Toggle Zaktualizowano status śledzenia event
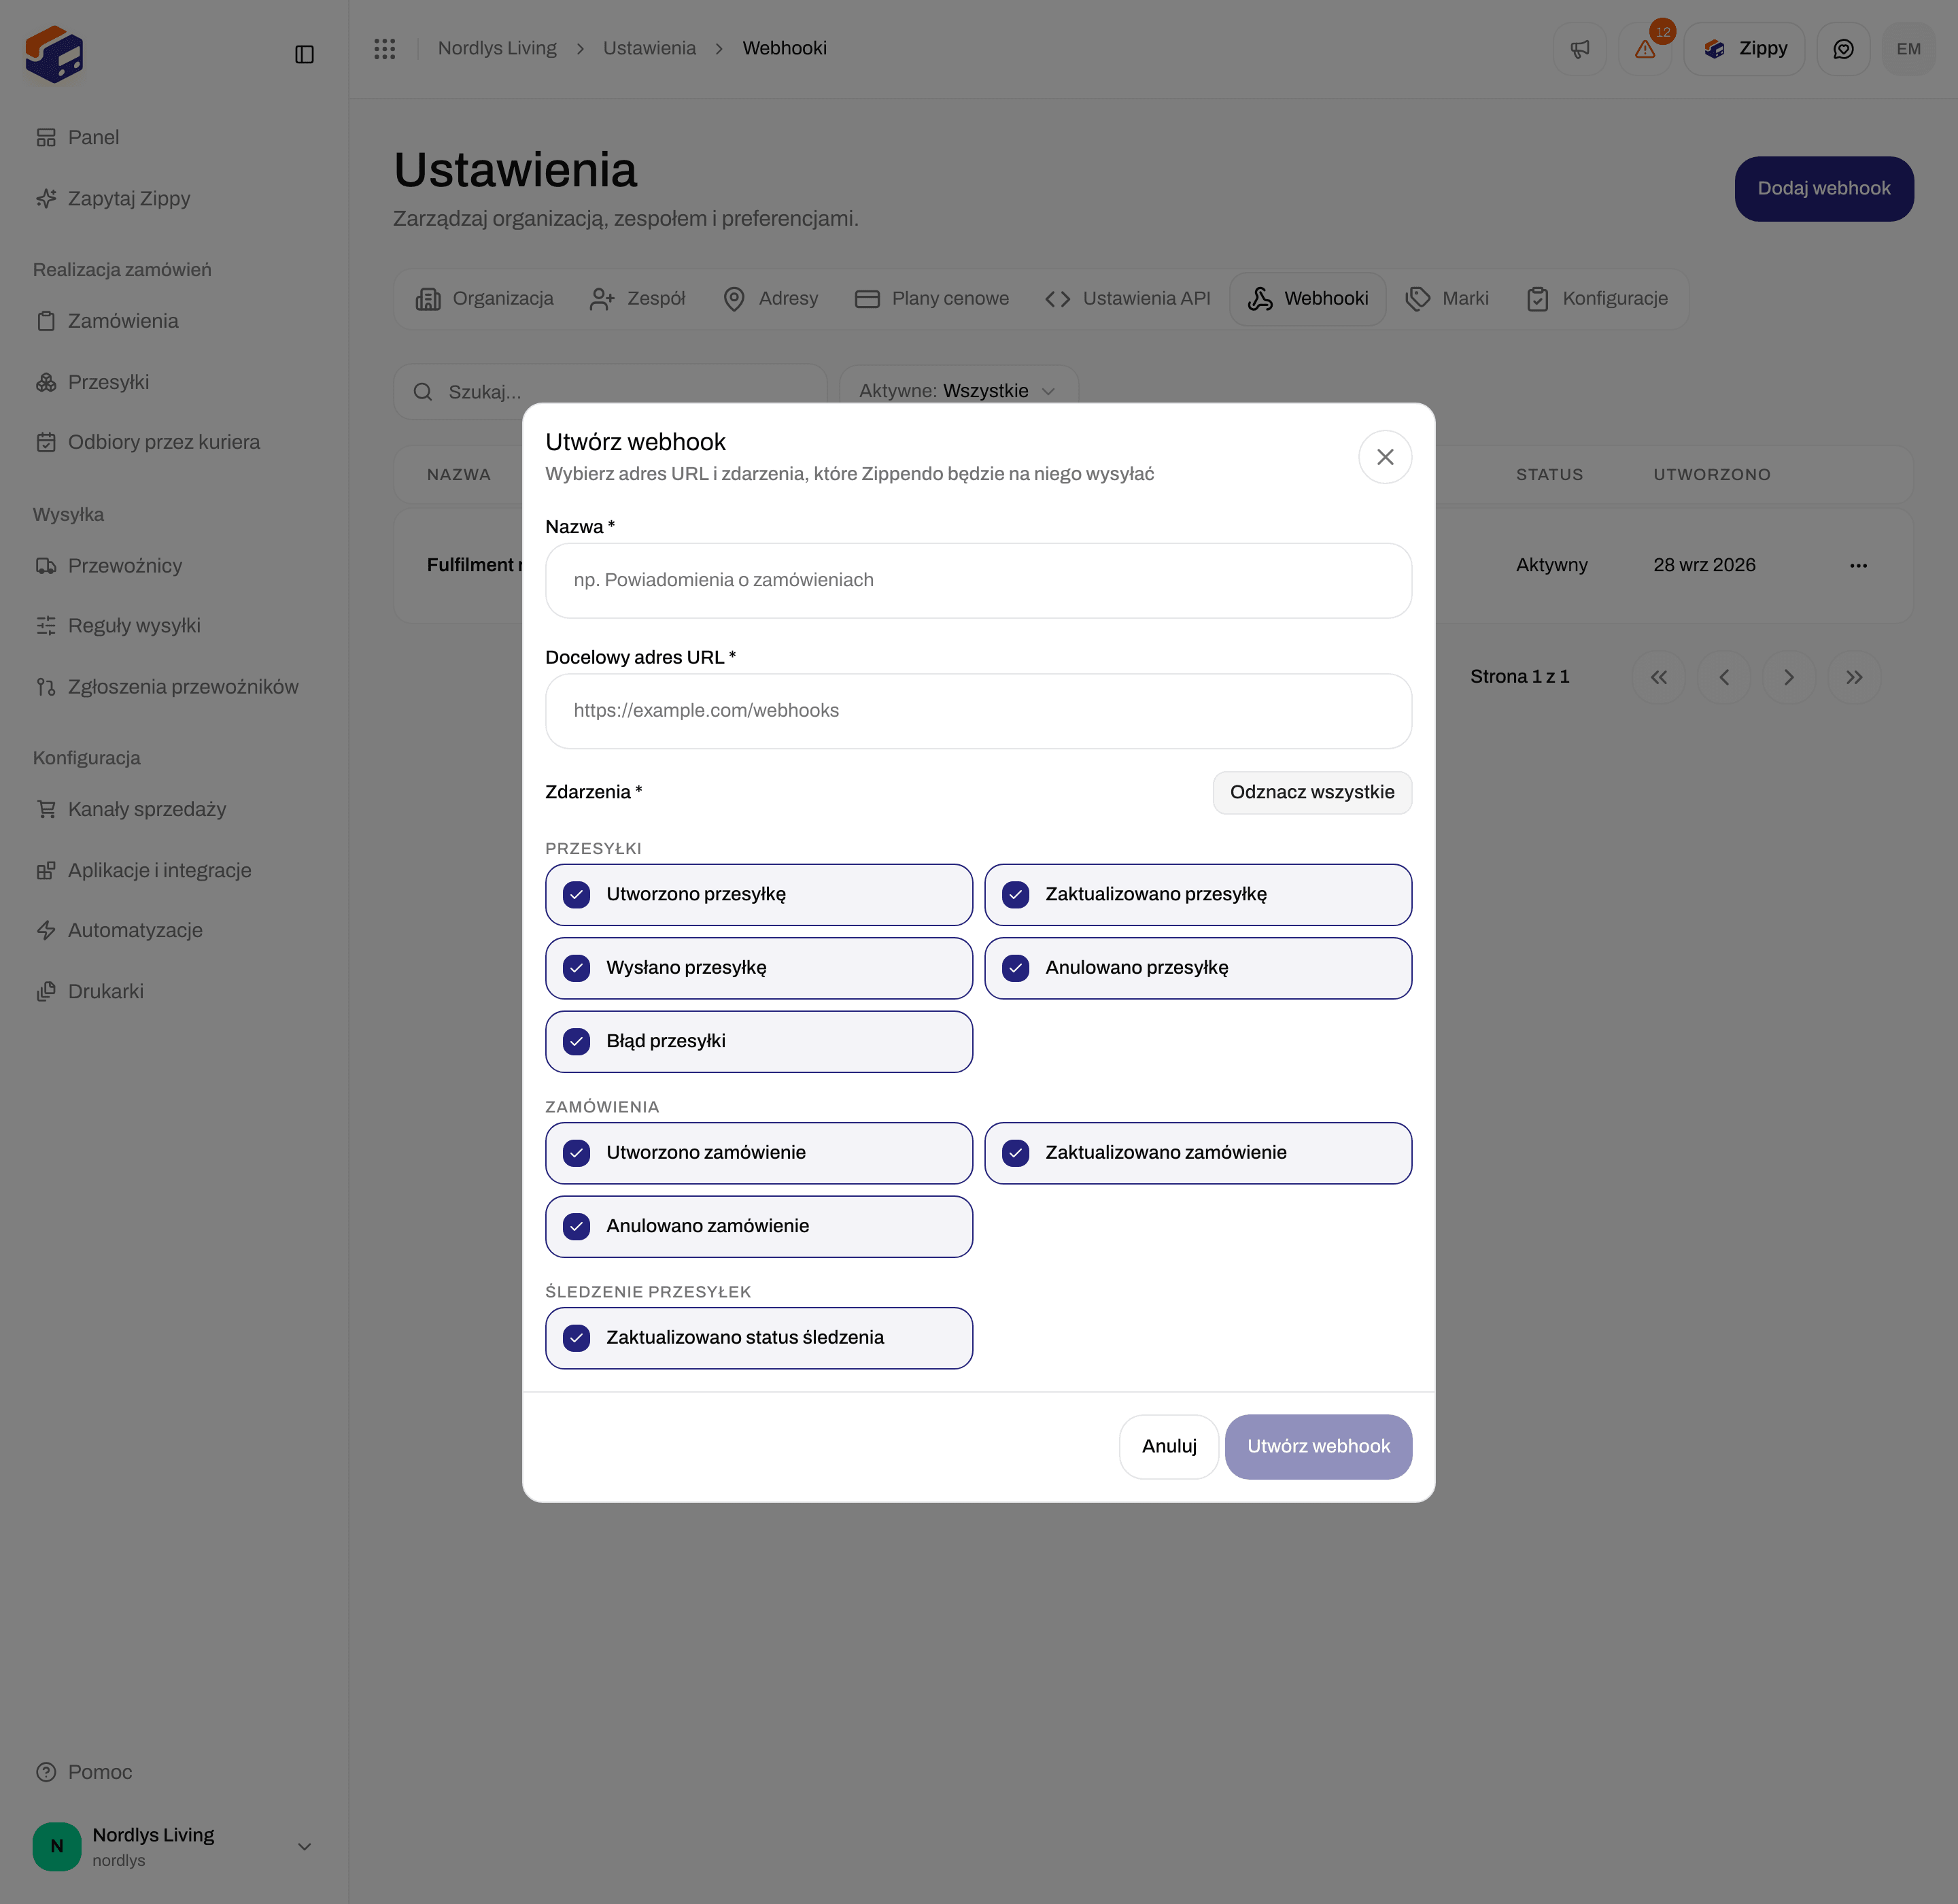The image size is (1958, 1904). point(759,1337)
